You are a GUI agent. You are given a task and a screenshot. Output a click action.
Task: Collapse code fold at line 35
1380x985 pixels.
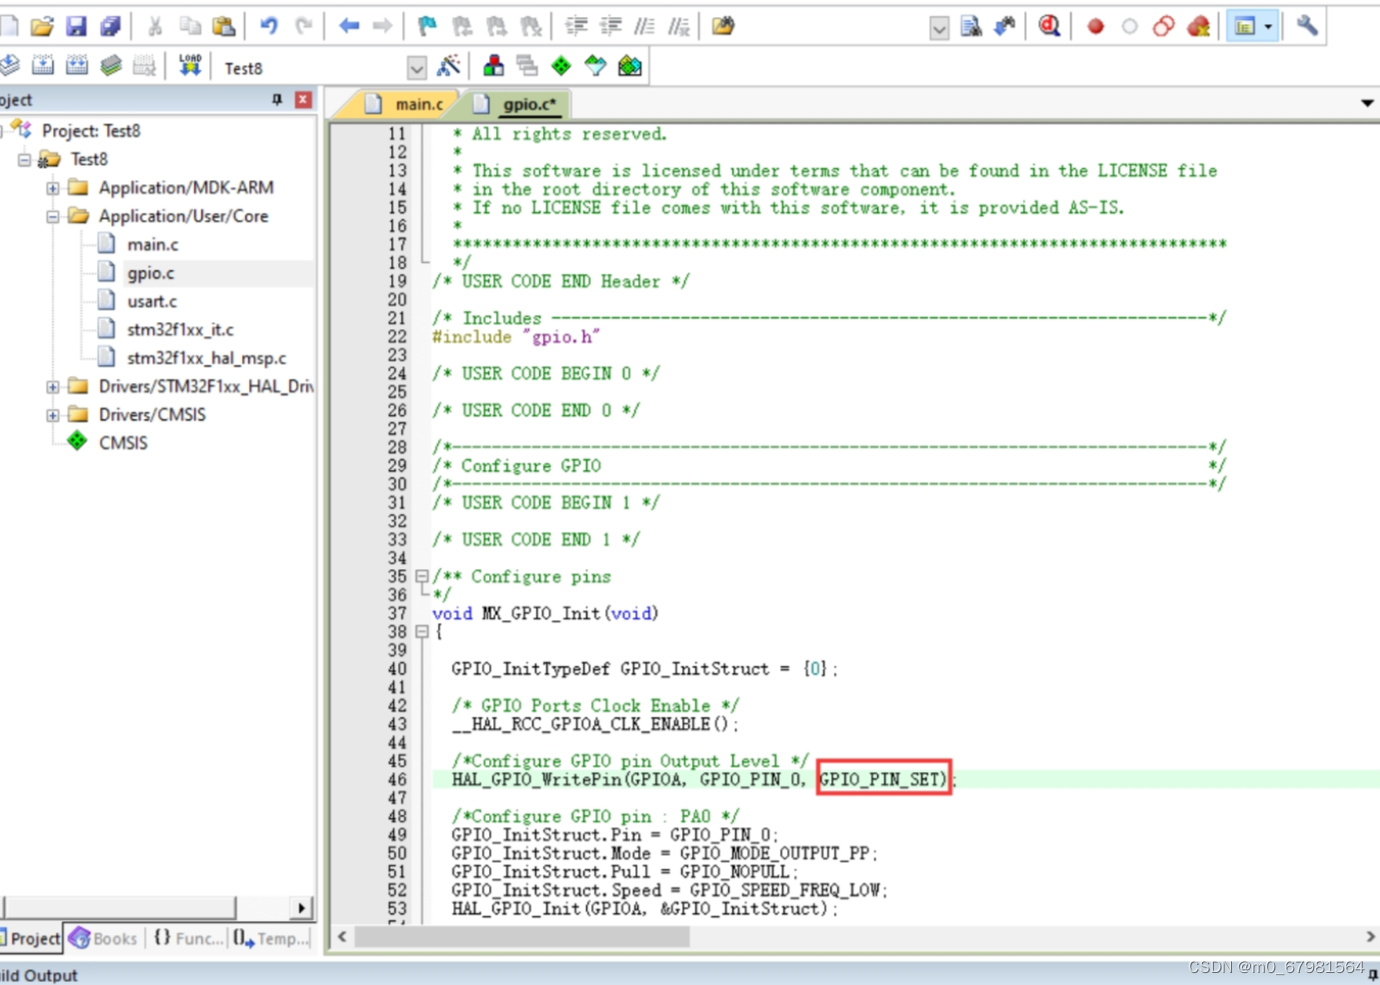click(422, 576)
